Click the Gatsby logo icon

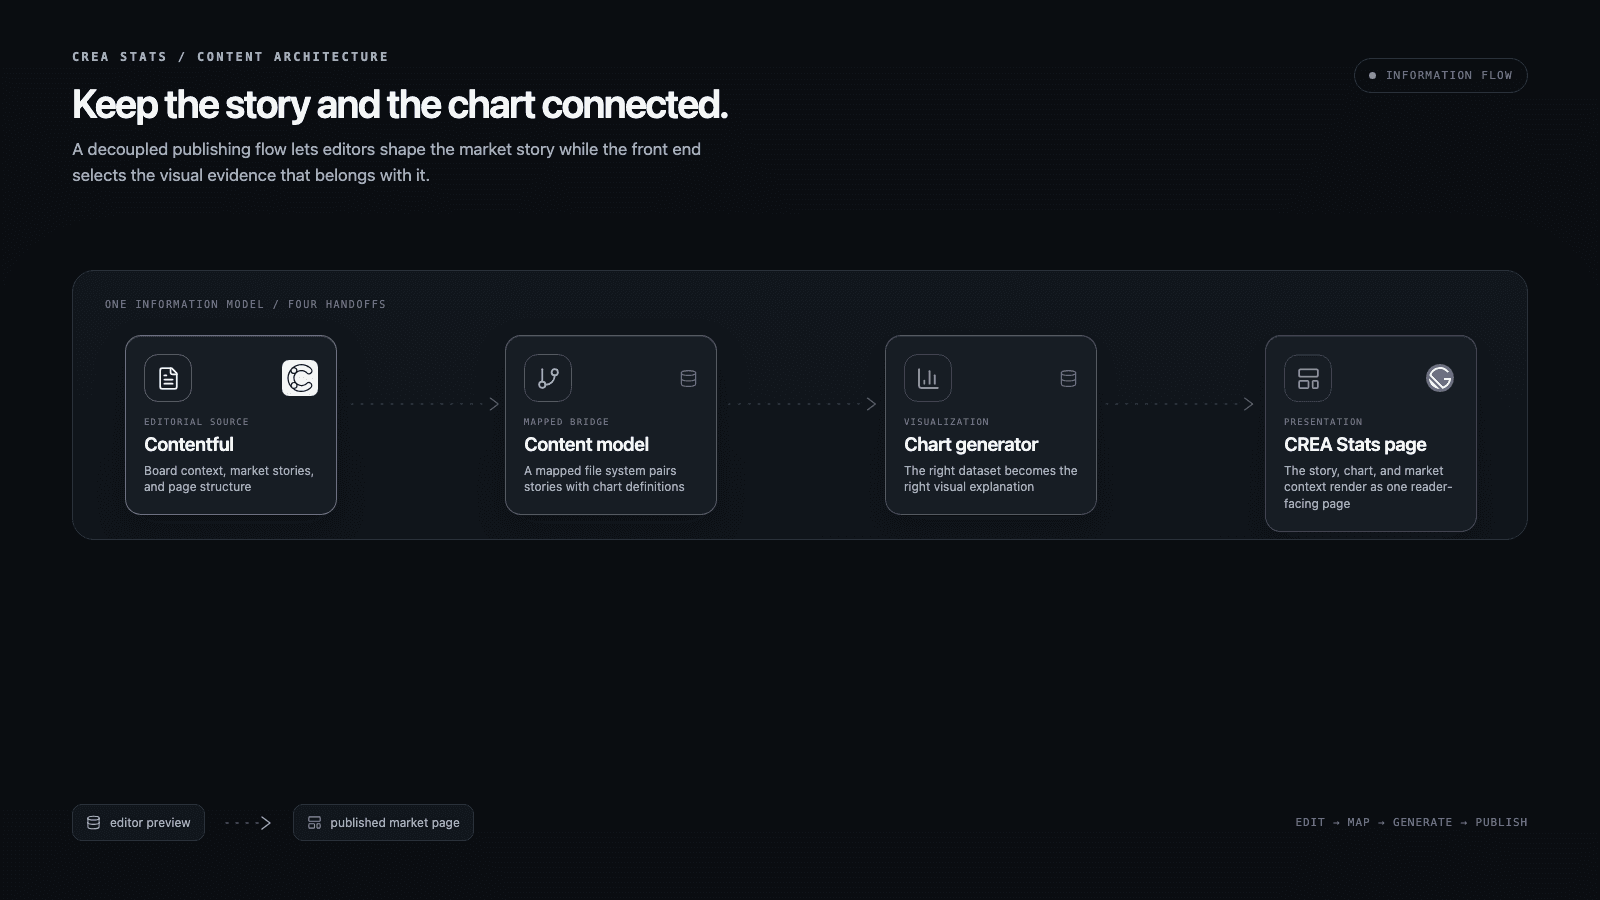(x=1440, y=378)
